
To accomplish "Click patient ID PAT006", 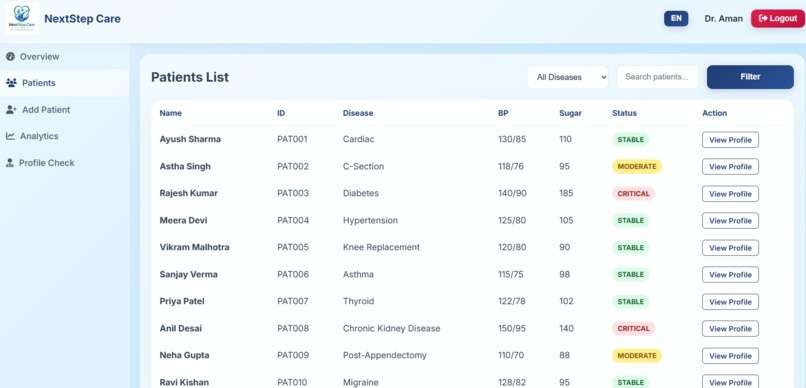I will click(293, 274).
